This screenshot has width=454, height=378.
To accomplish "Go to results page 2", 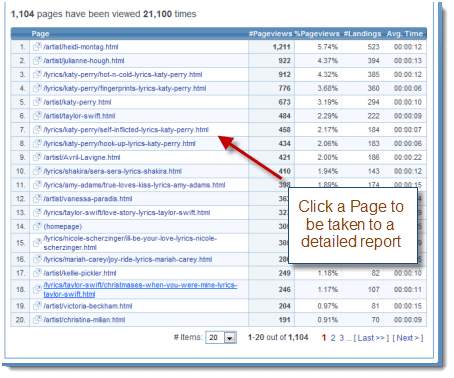I will 333,338.
